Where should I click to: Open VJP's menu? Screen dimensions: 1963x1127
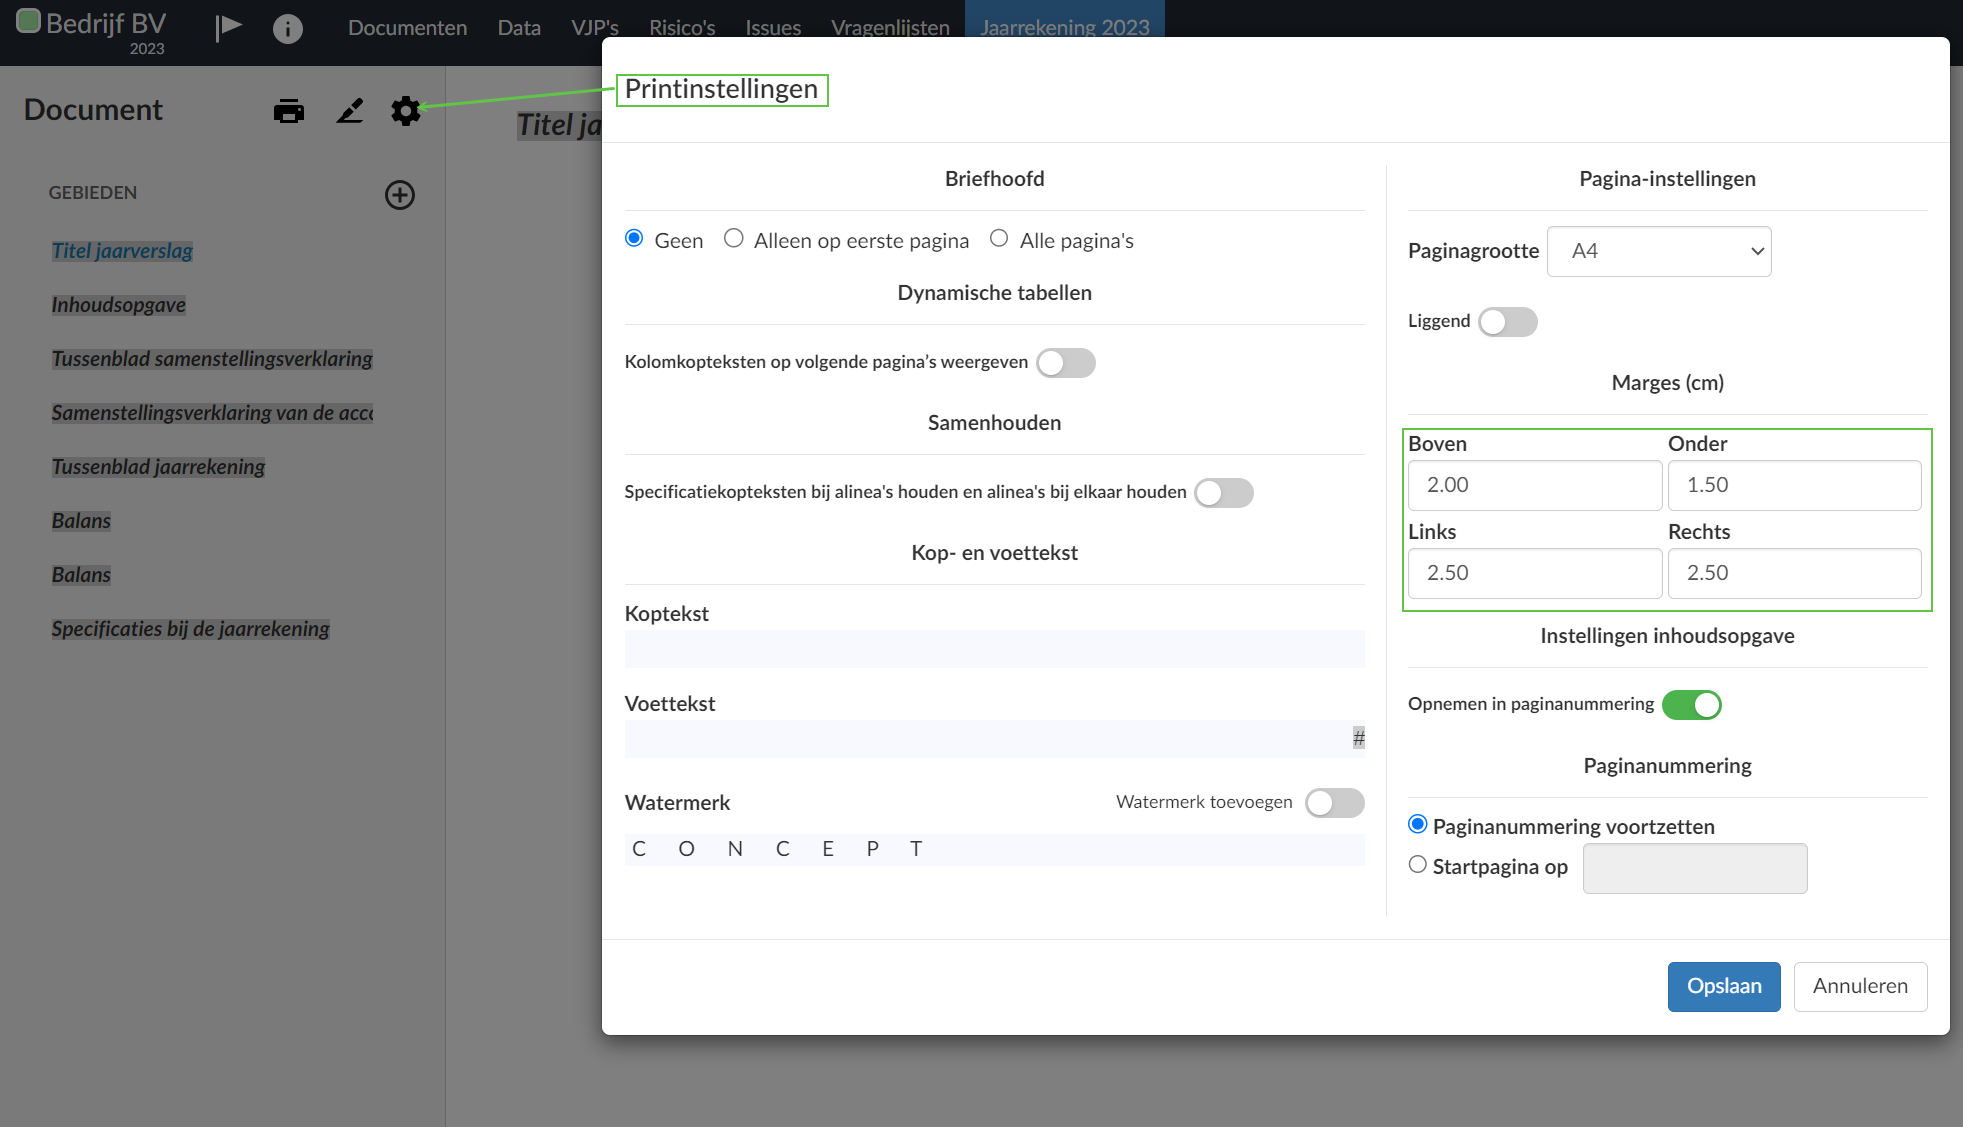(x=595, y=28)
